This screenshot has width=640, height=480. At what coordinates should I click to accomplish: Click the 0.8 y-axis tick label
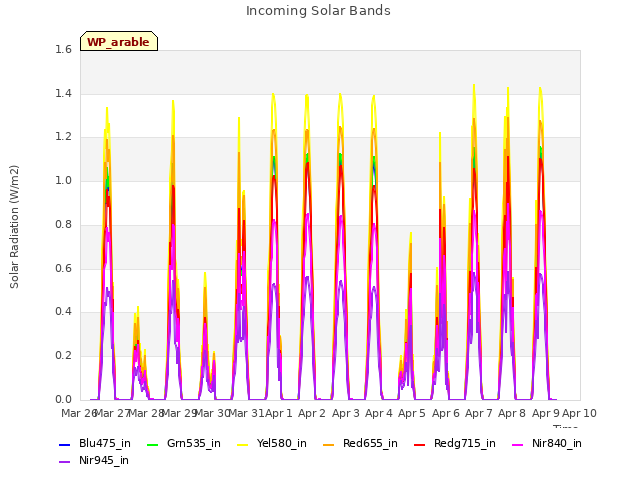(63, 224)
